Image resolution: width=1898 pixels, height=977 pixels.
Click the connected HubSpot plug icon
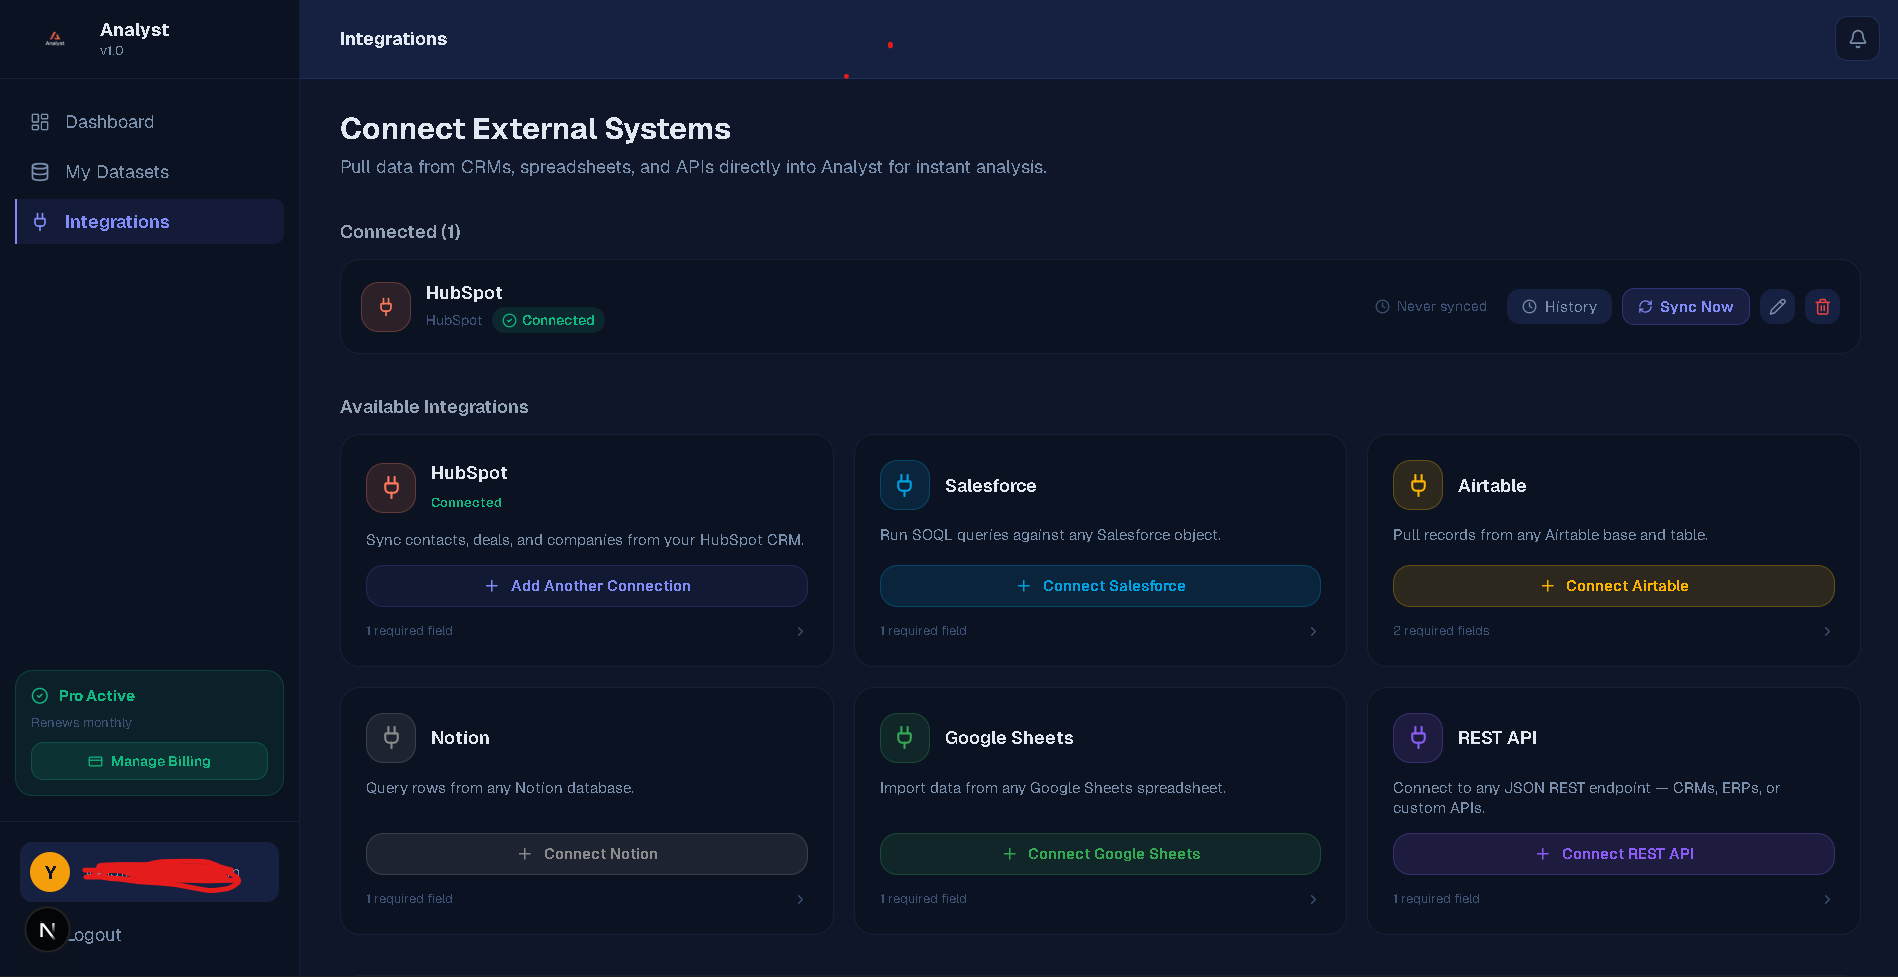pyautogui.click(x=386, y=307)
